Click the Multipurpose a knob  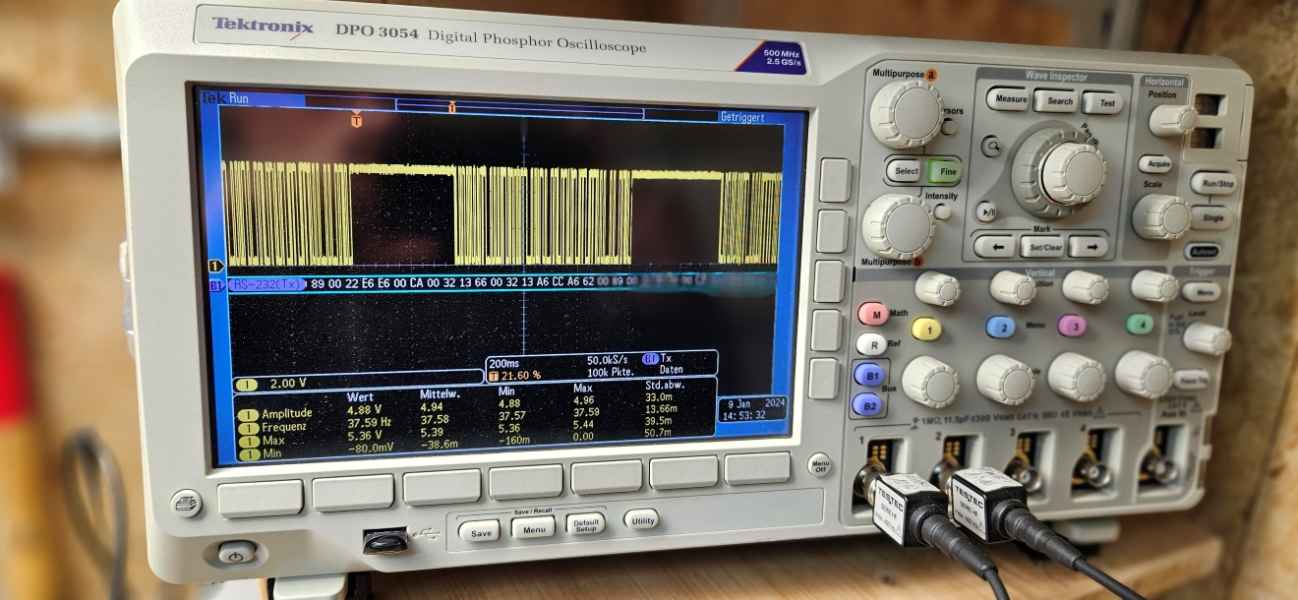tap(905, 113)
